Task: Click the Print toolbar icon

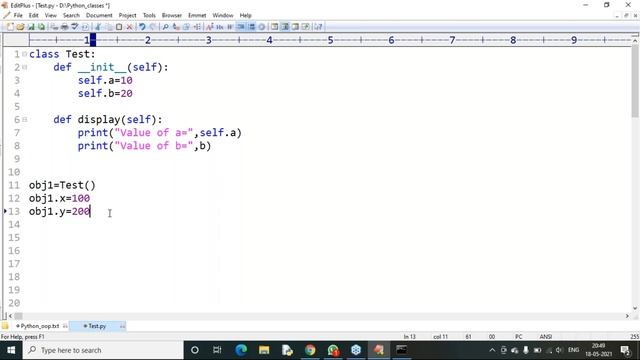Action: [x=64, y=27]
